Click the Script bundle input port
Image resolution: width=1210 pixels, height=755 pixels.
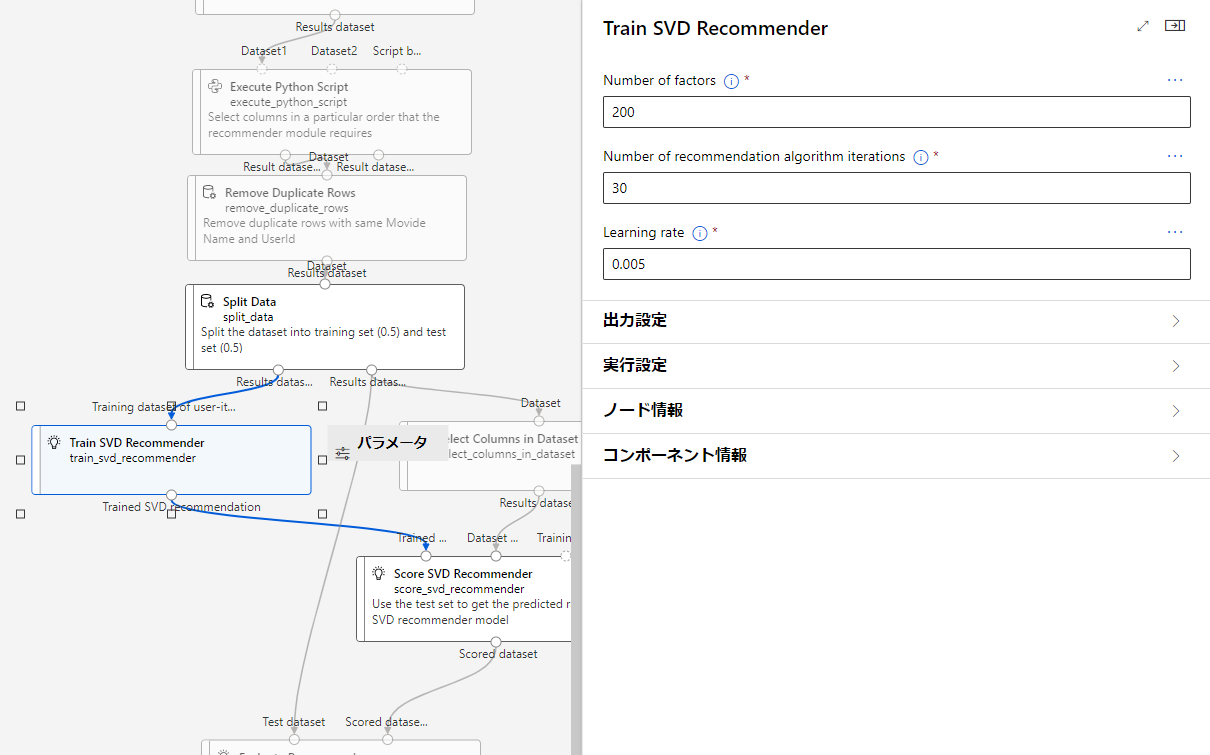(401, 69)
